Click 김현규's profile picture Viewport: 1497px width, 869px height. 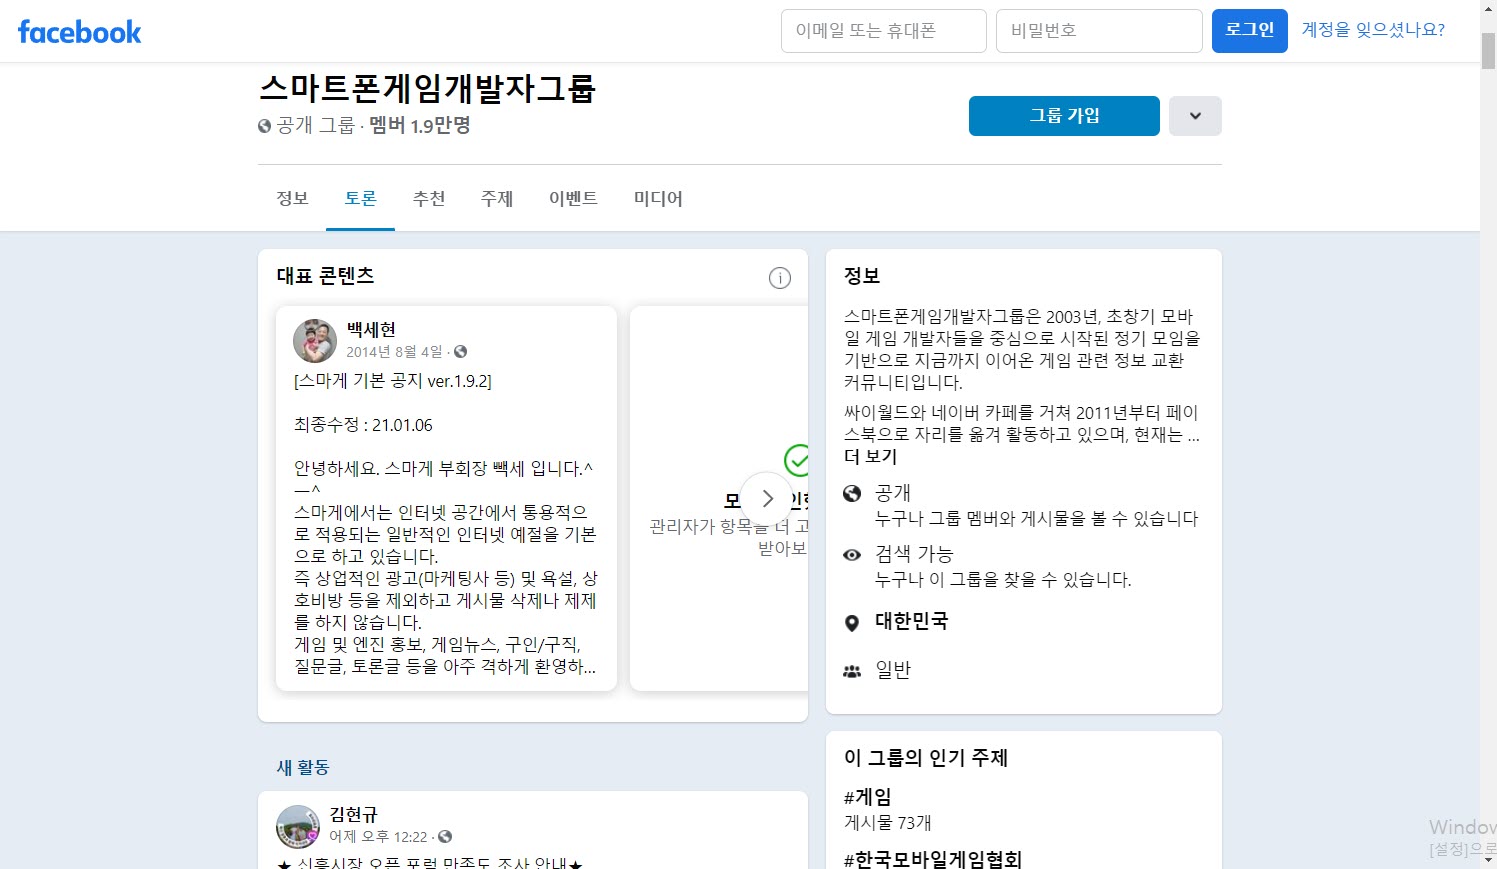(297, 826)
